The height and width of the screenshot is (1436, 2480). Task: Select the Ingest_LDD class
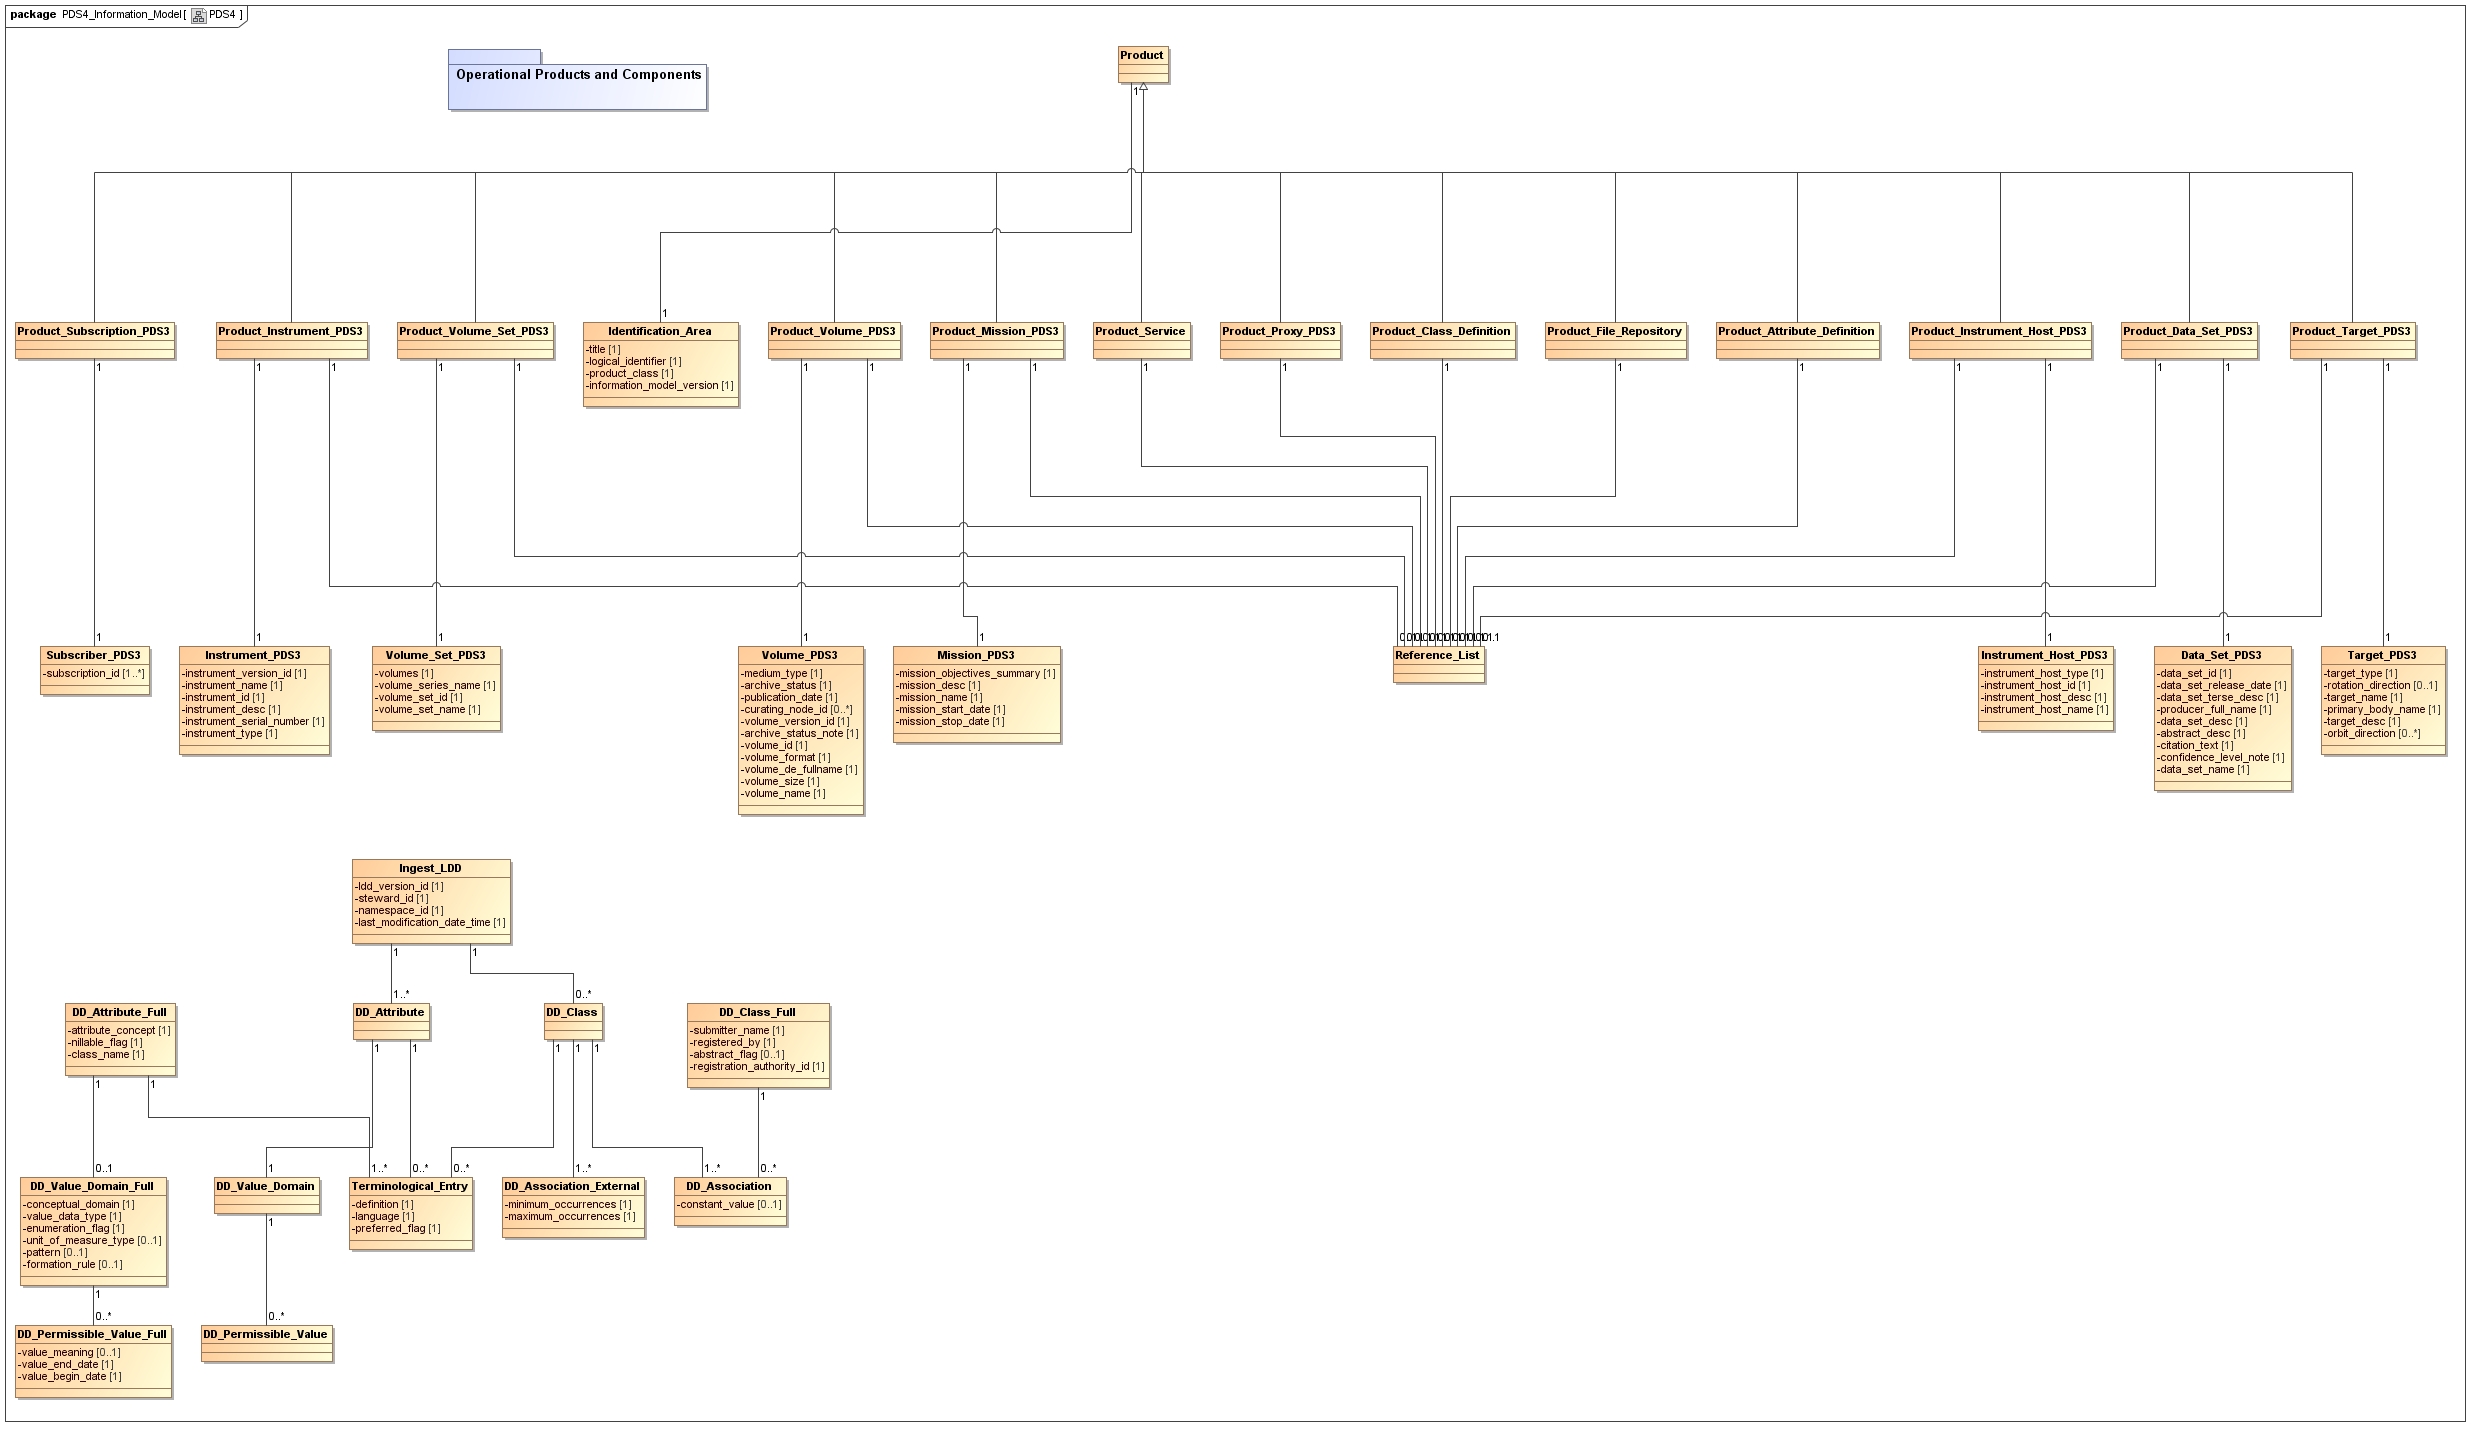click(x=430, y=869)
